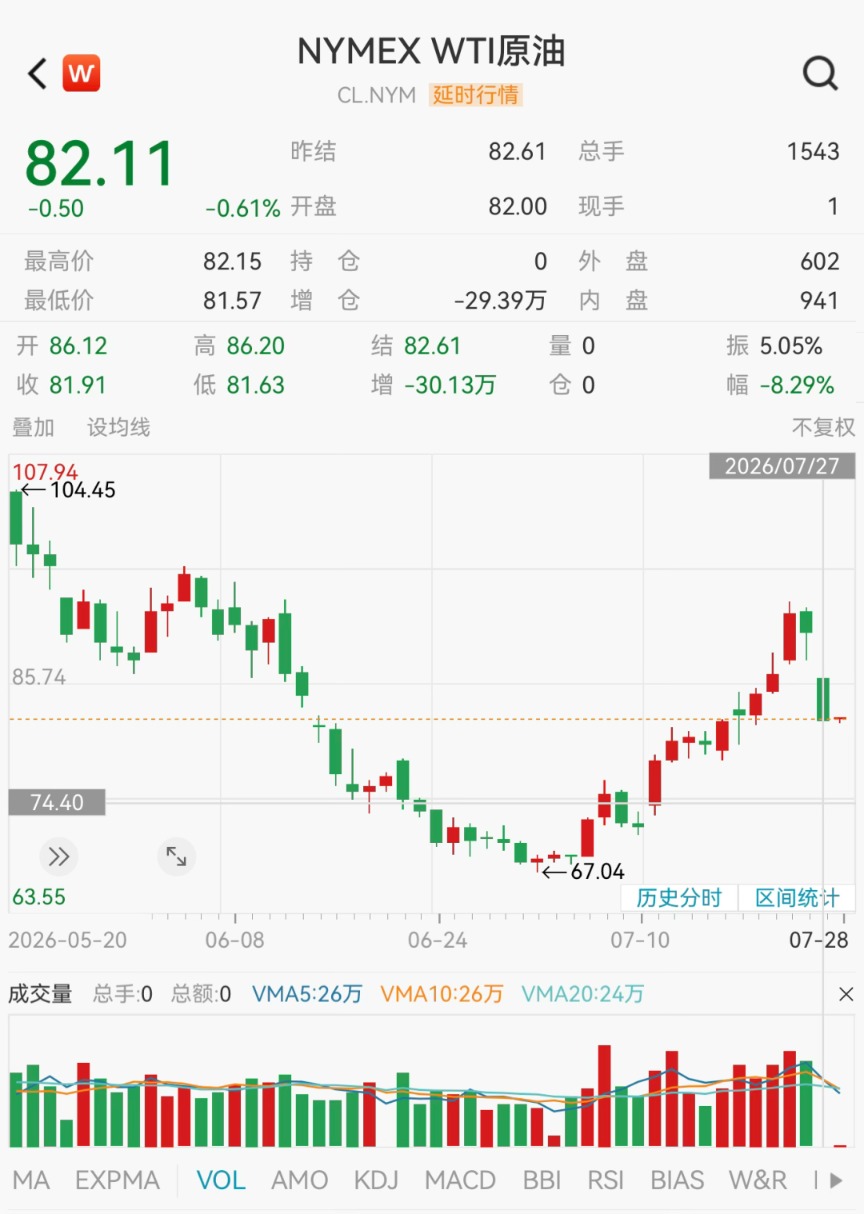Switch to the MA indicator tab
This screenshot has height=1214, width=864.
click(x=31, y=1180)
